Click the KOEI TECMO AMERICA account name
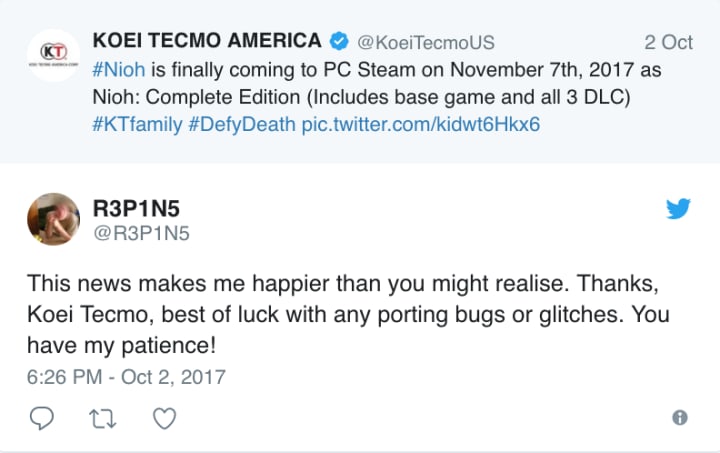The width and height of the screenshot is (720, 453). click(207, 41)
